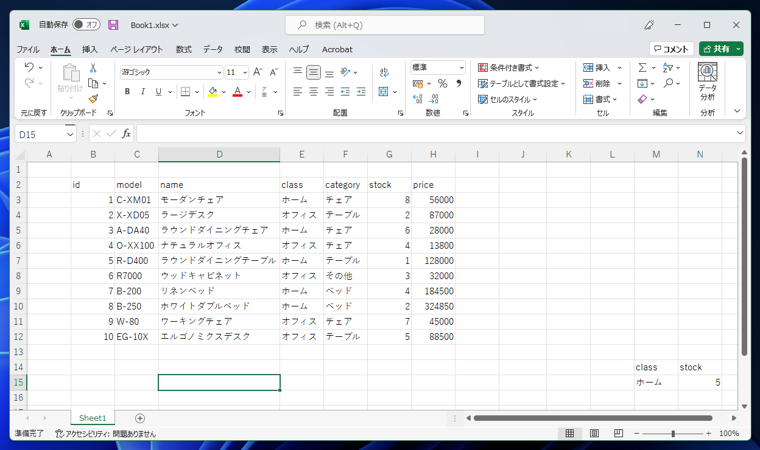Click the decrease decimal icon
Viewport: 760px width, 450px height.
pos(434,99)
